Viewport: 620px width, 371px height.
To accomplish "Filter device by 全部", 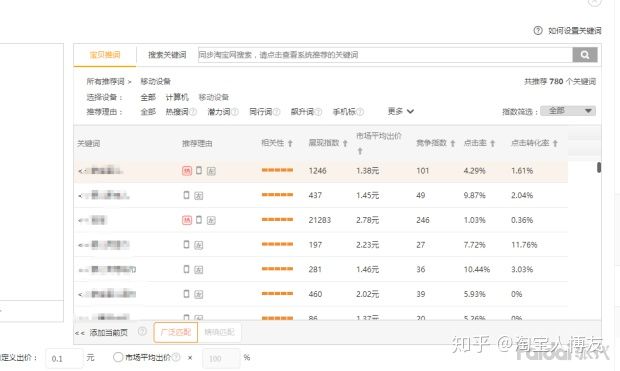I will pyautogui.click(x=148, y=97).
